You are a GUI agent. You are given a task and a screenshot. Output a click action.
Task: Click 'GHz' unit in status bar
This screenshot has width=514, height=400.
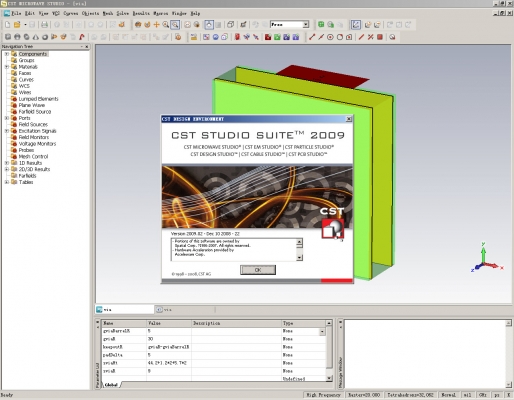coord(482,395)
